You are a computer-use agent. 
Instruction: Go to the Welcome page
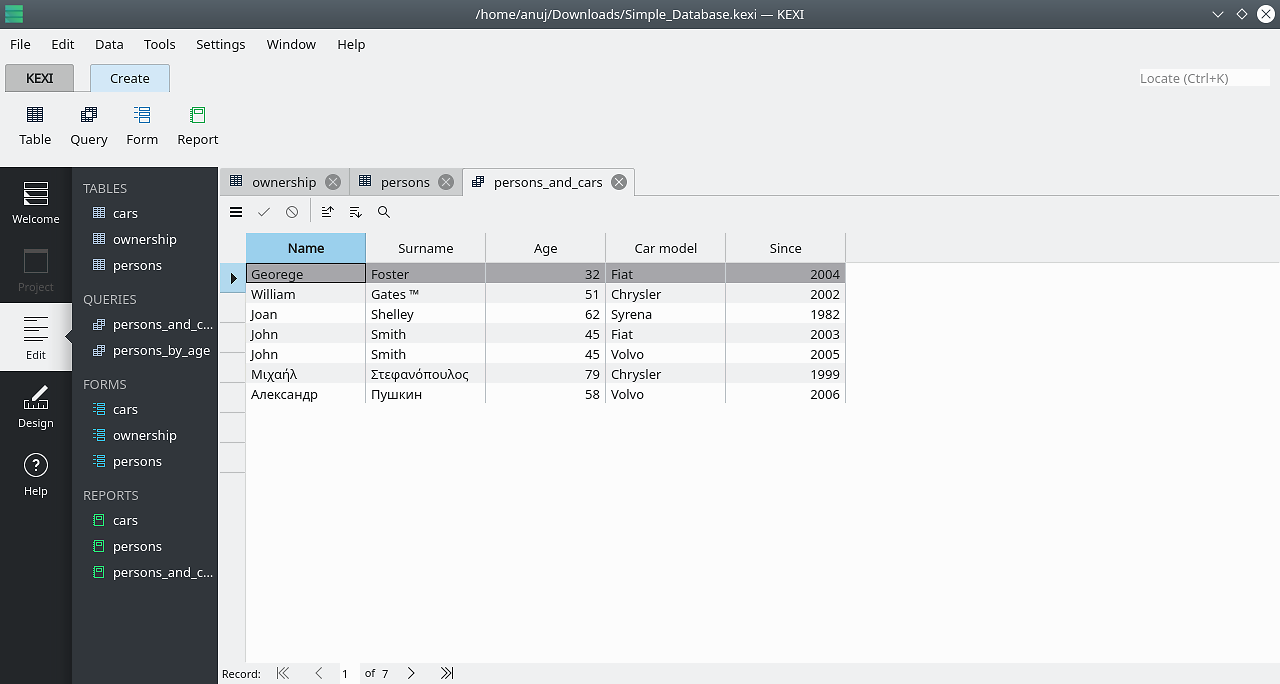pyautogui.click(x=36, y=202)
